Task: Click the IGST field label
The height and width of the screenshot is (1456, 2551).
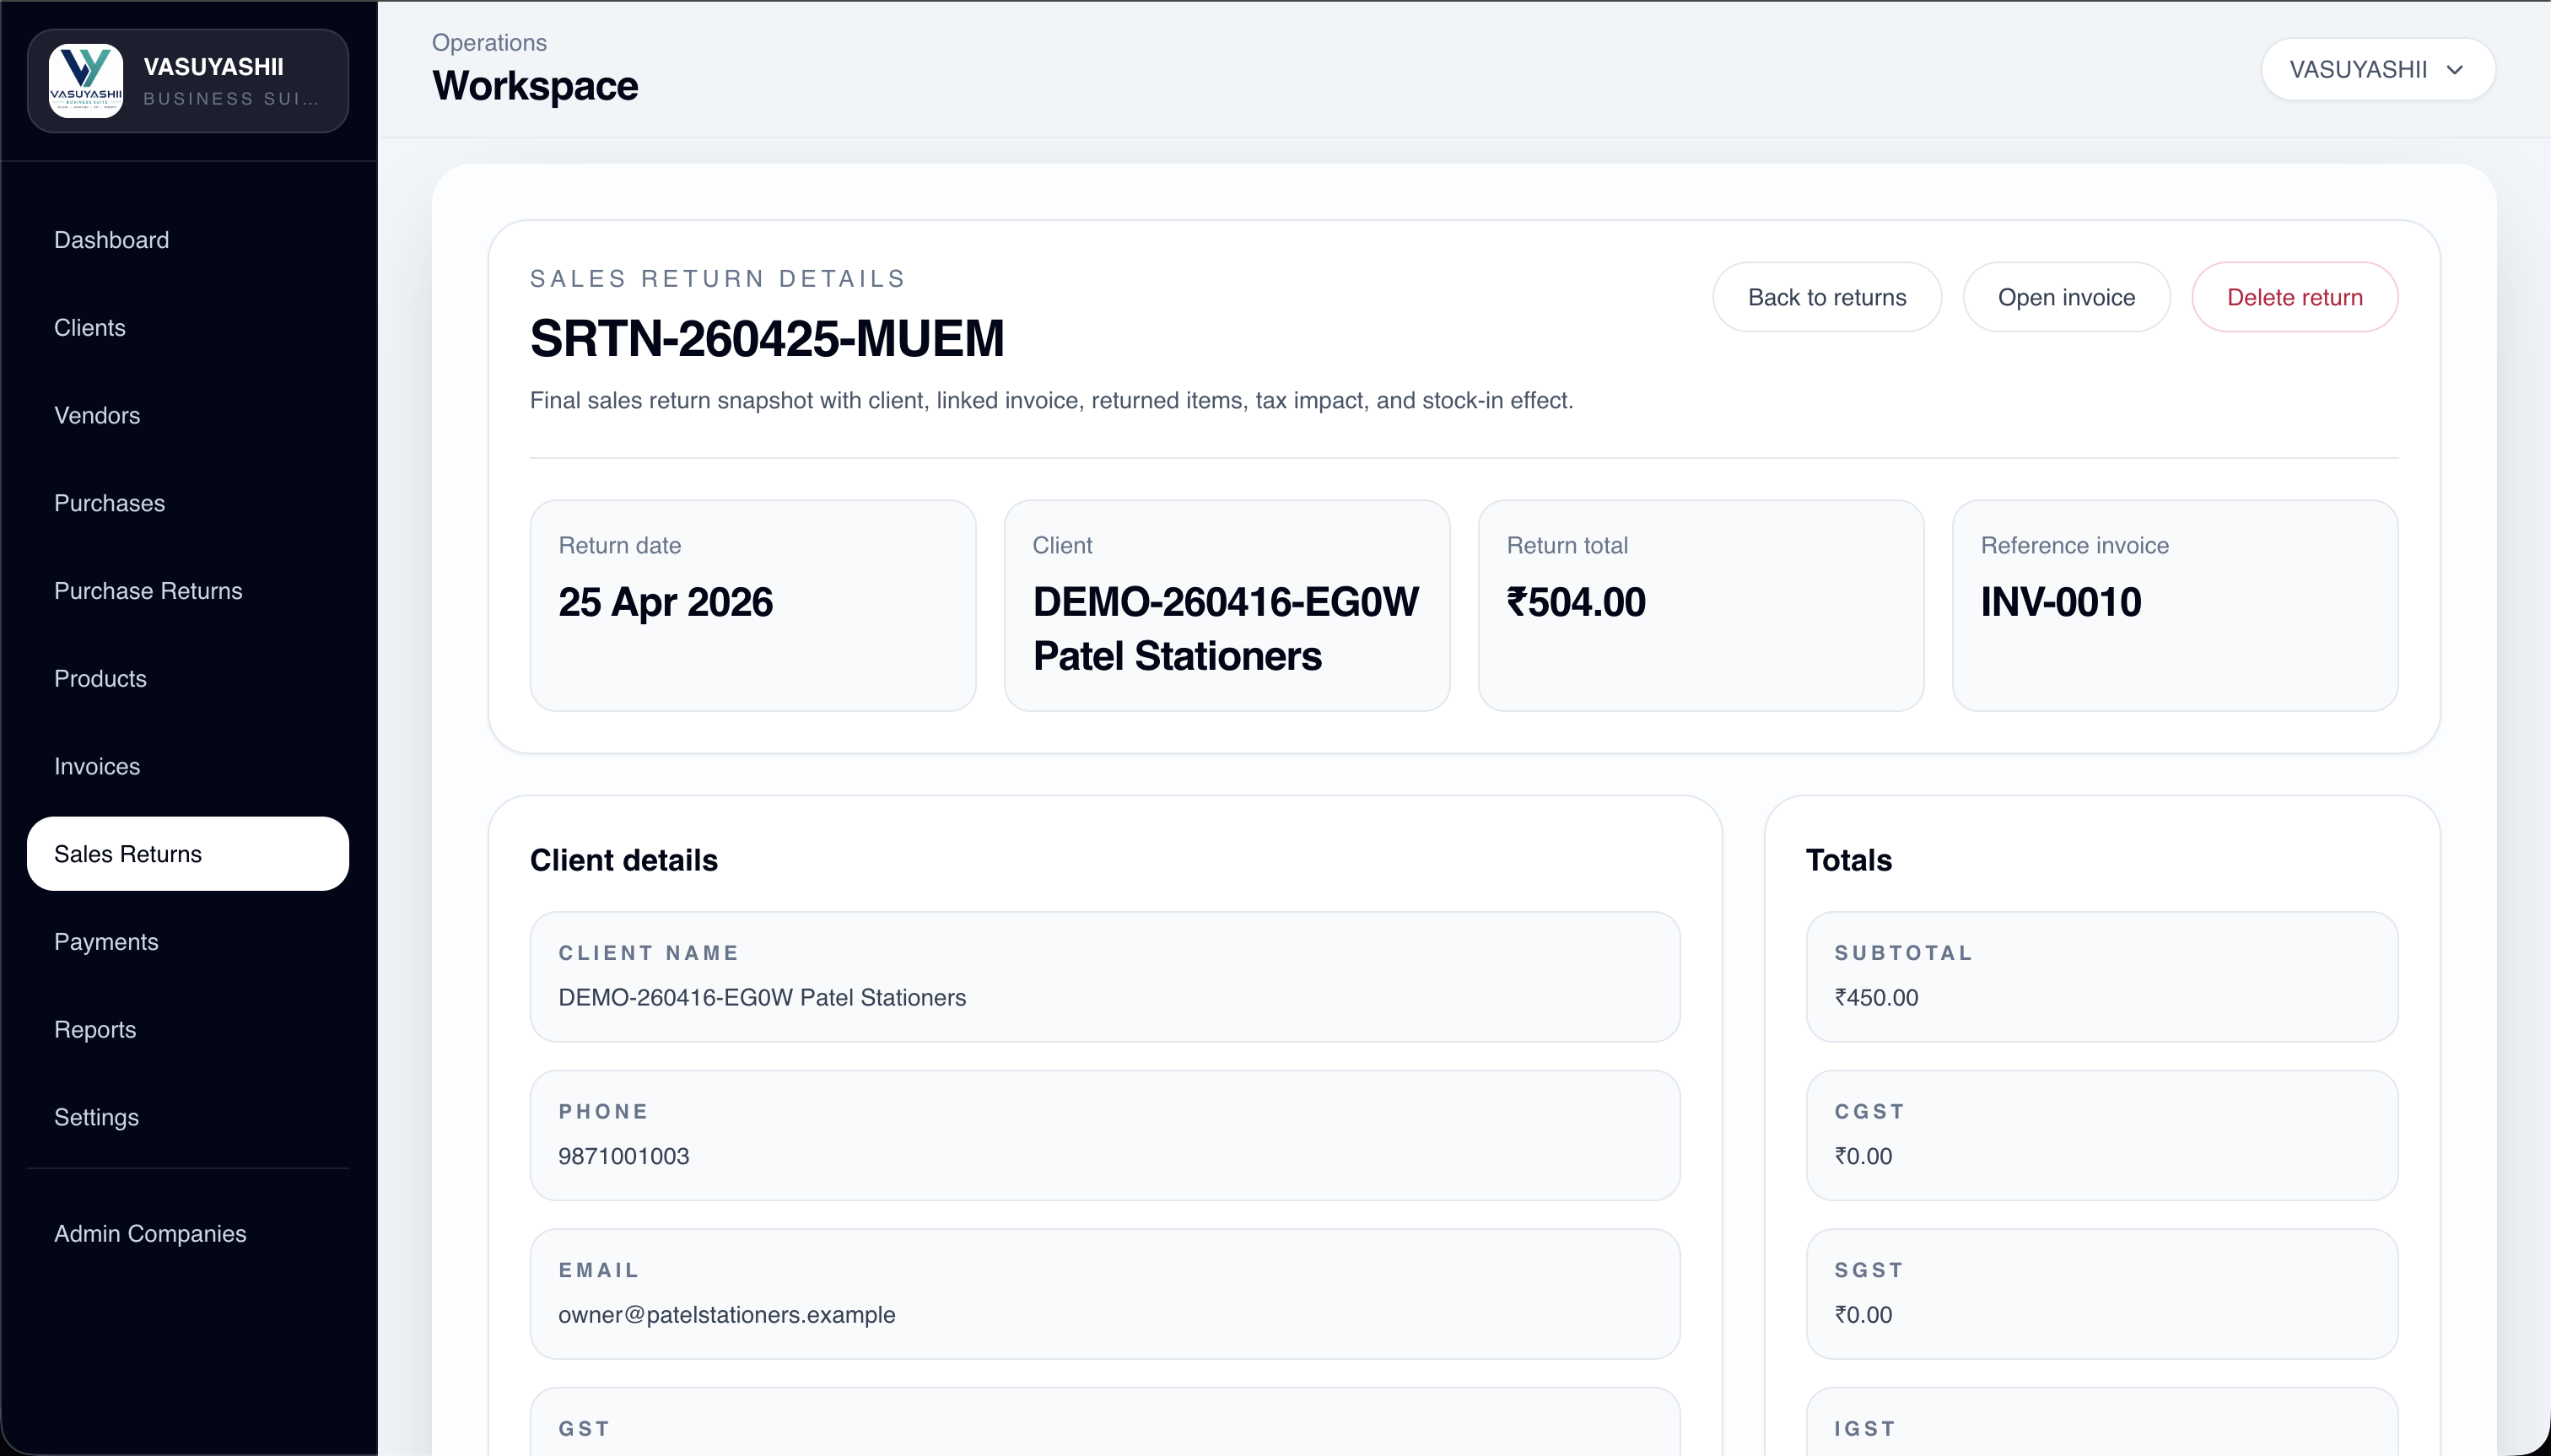Action: point(1865,1429)
